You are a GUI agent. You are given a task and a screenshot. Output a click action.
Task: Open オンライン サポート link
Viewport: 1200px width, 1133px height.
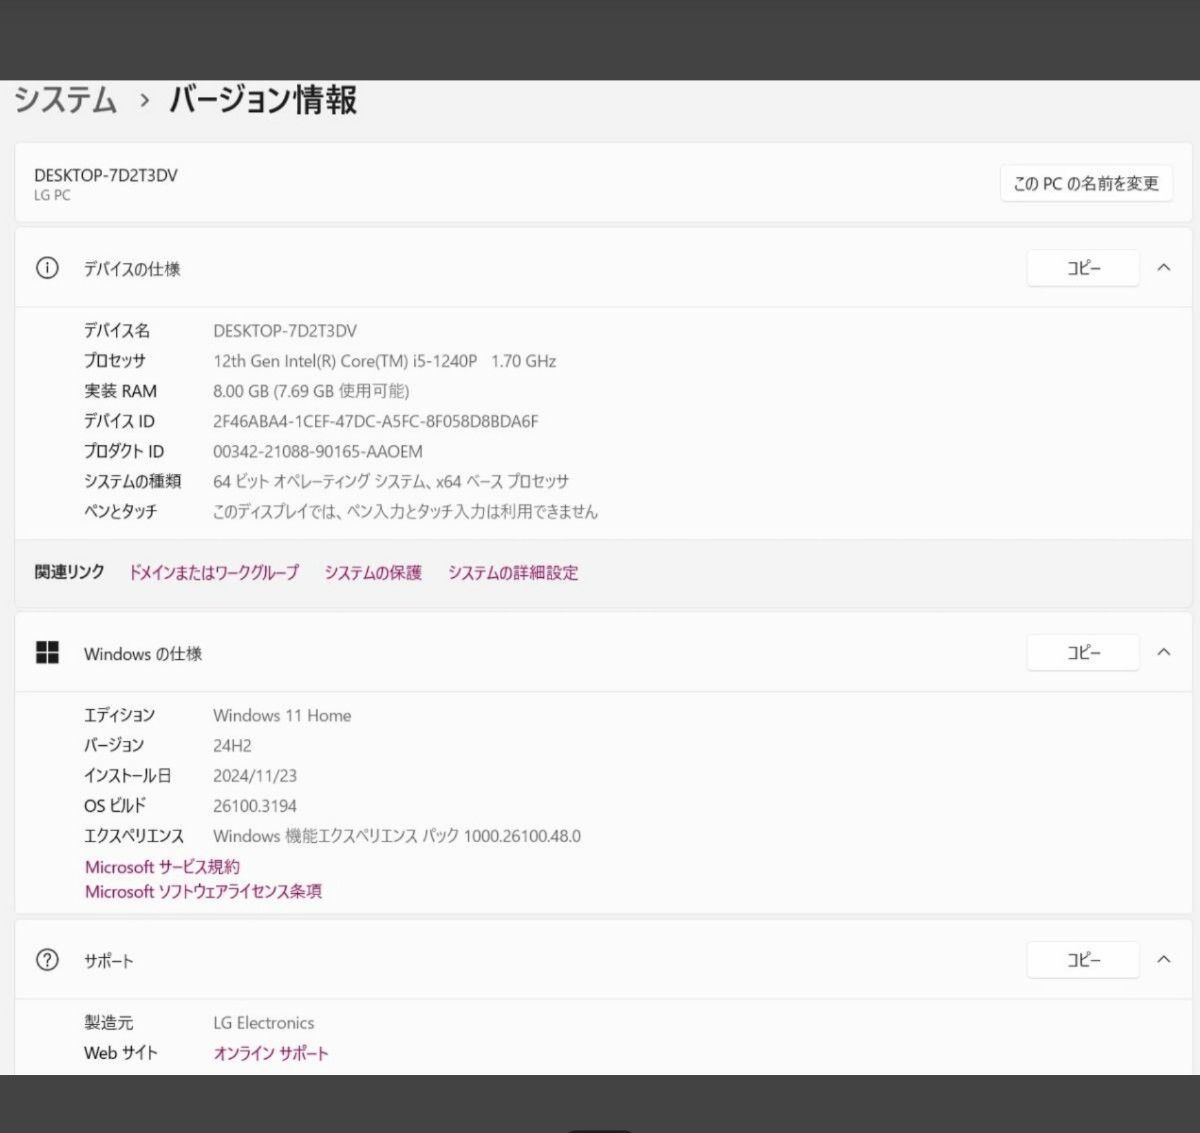[271, 1053]
